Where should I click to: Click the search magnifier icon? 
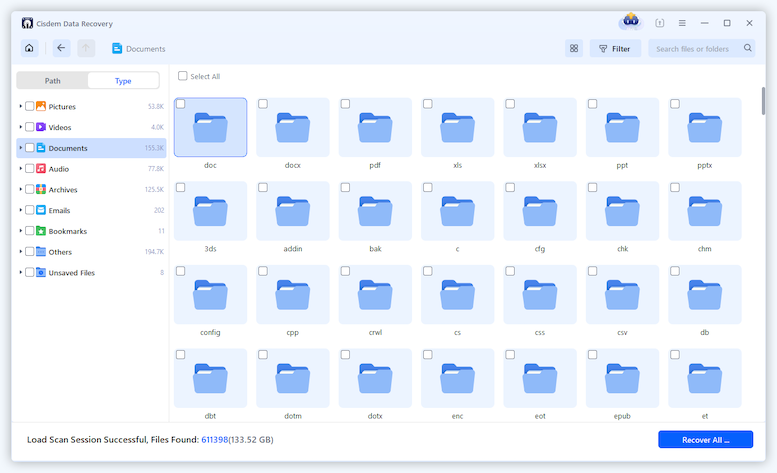(747, 48)
